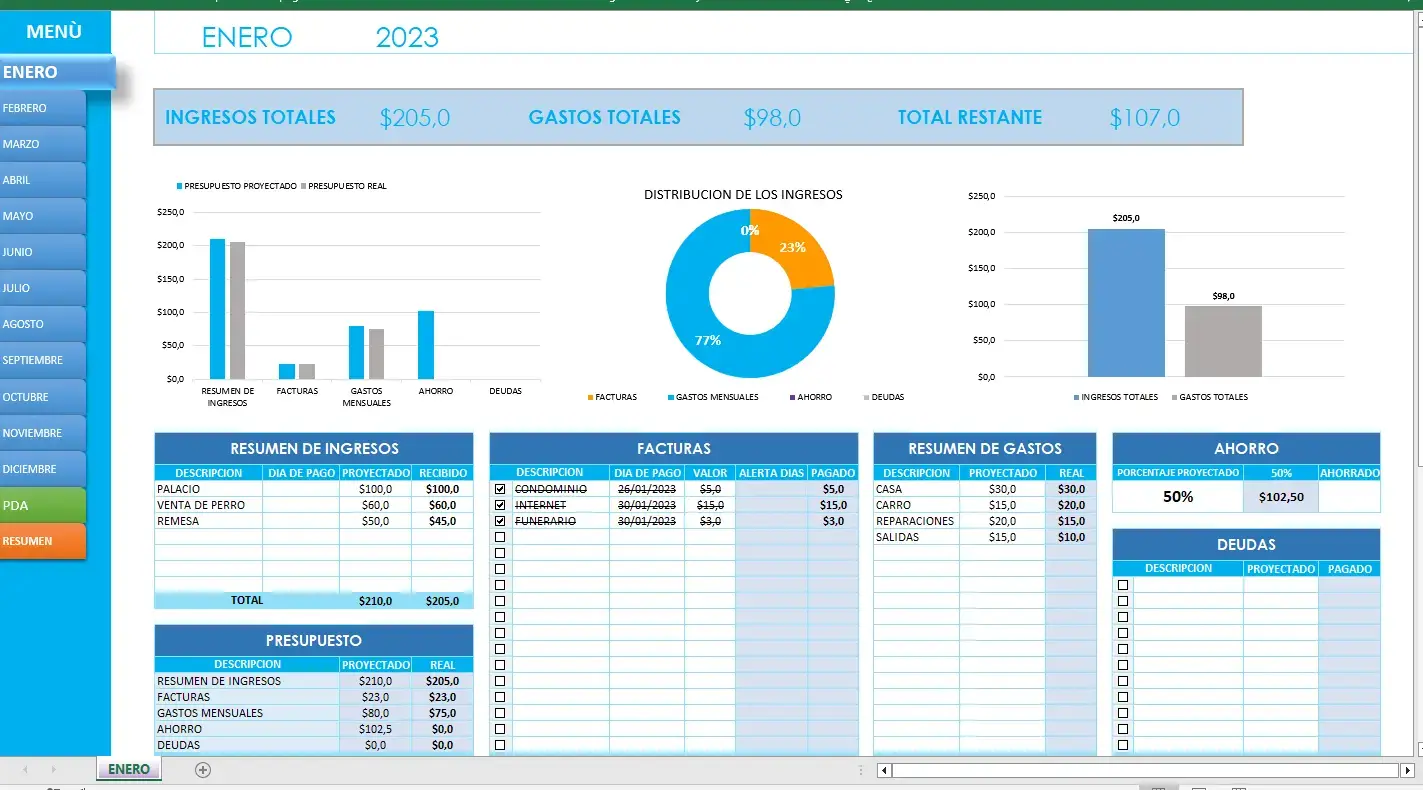Click the previous sheet navigation arrow
Viewport: 1423px width, 790px height.
pyautogui.click(x=25, y=770)
